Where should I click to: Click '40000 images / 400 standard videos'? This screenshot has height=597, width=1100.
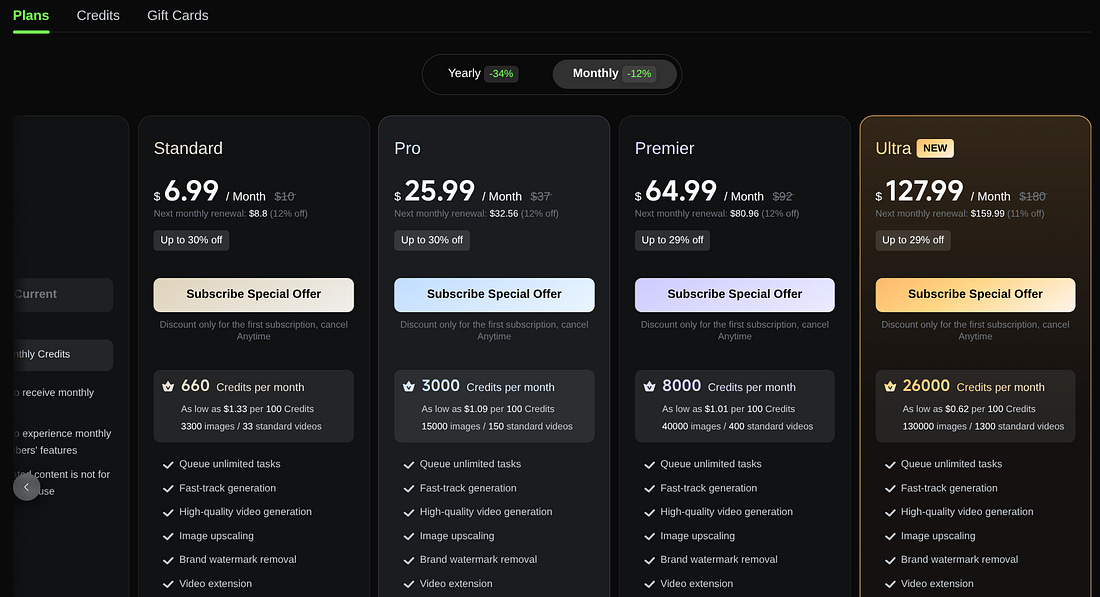[737, 427]
